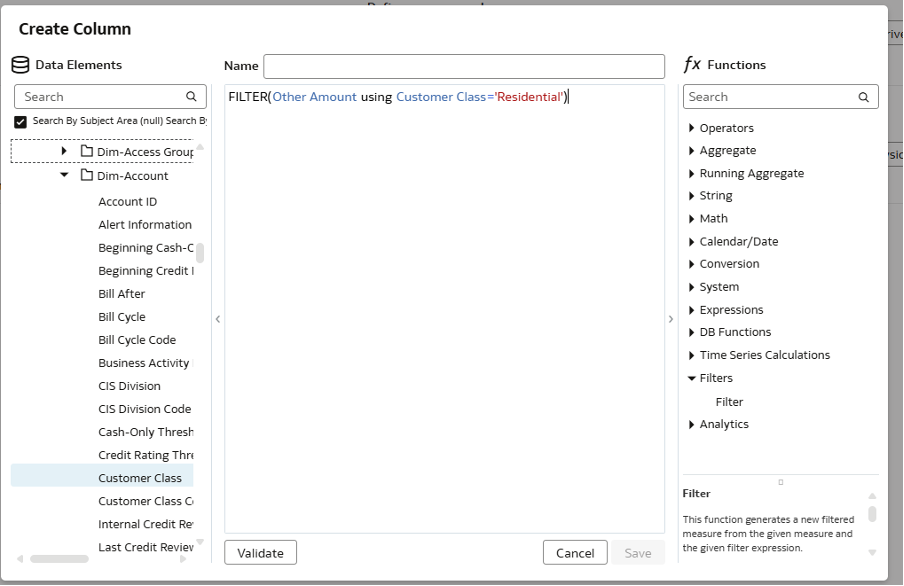Expand the Aggregate functions group
This screenshot has width=904, height=586.
(x=691, y=151)
